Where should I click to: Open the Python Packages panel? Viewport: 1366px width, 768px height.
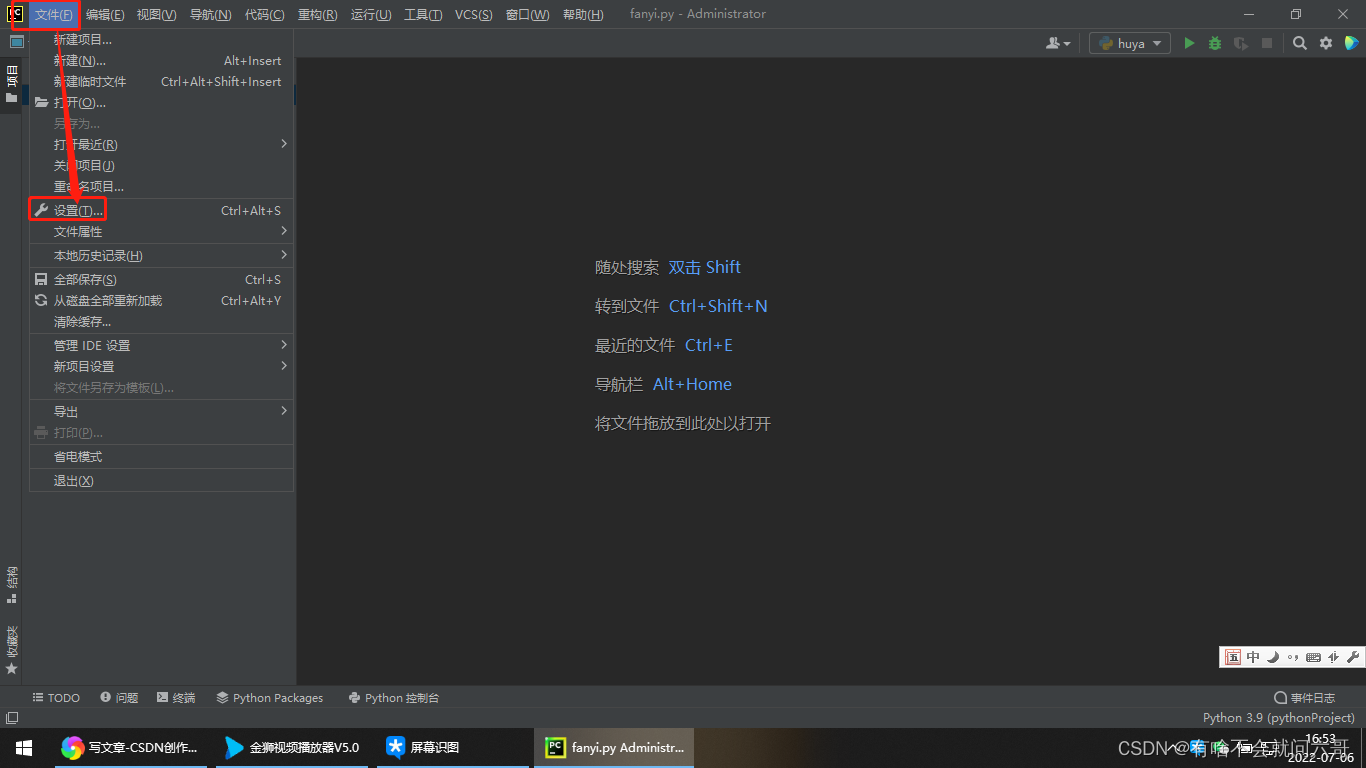268,697
